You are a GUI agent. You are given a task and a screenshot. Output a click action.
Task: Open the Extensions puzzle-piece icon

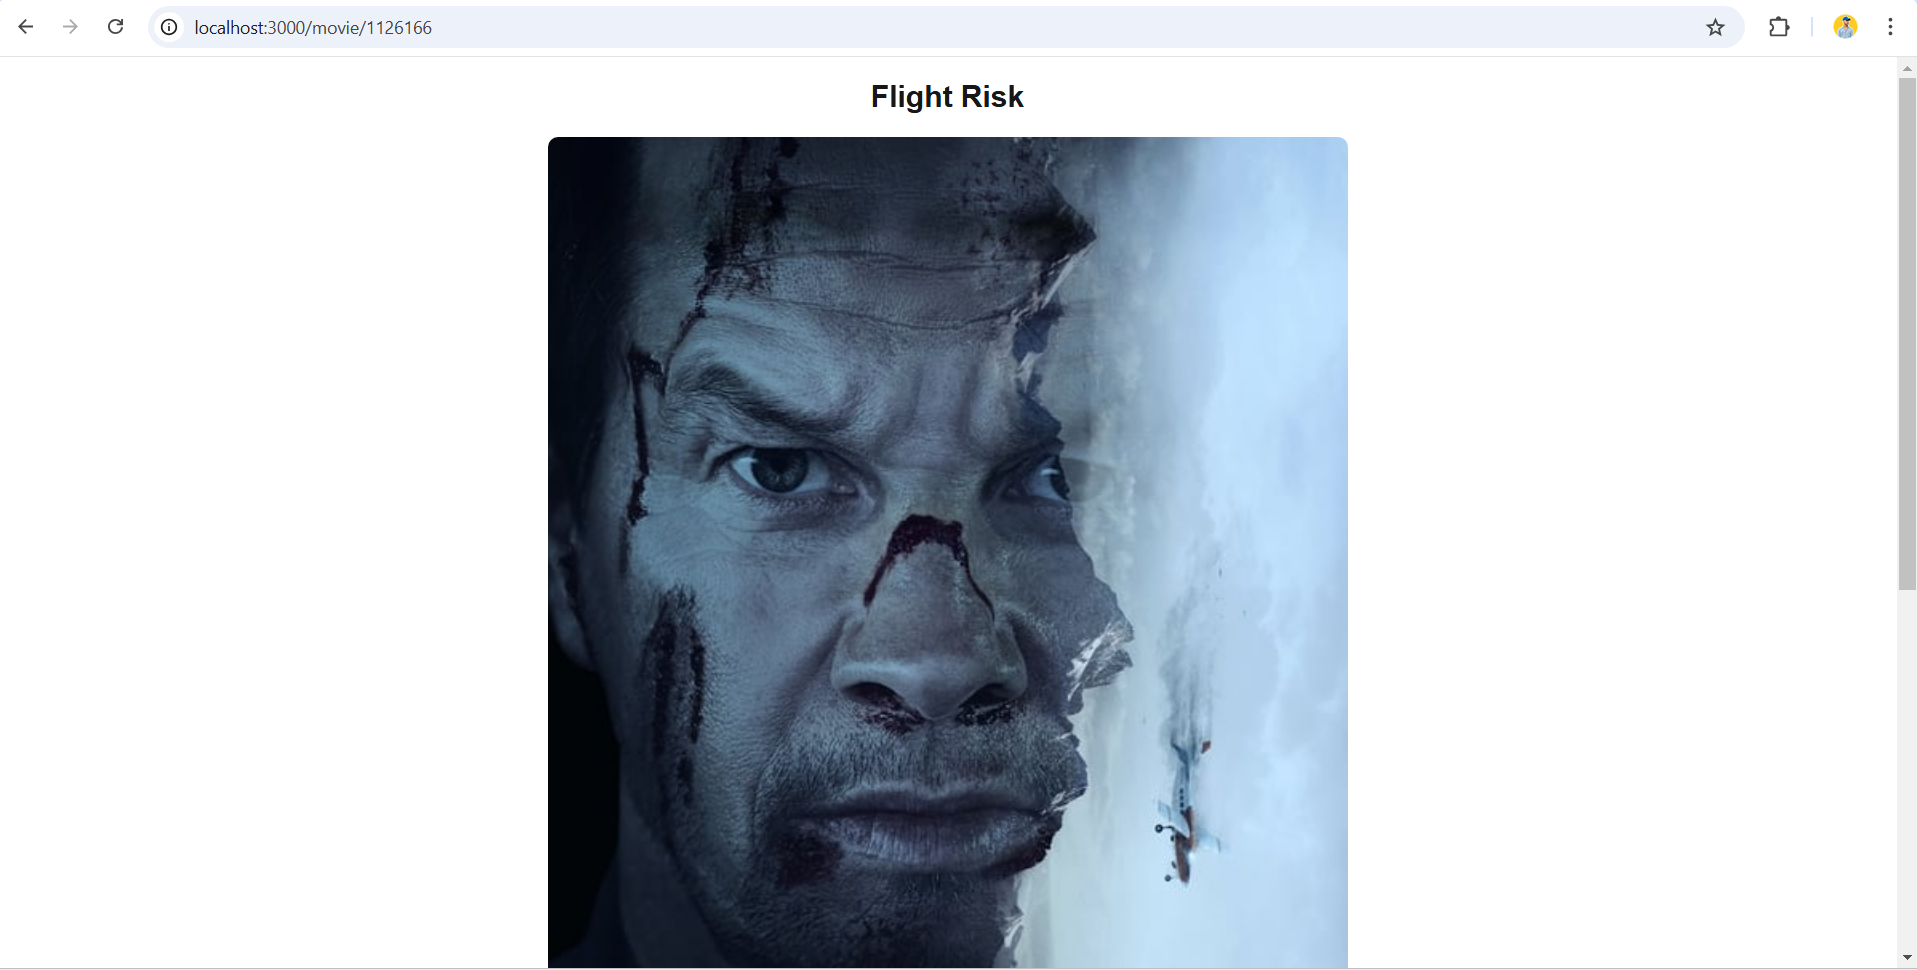pyautogui.click(x=1779, y=27)
